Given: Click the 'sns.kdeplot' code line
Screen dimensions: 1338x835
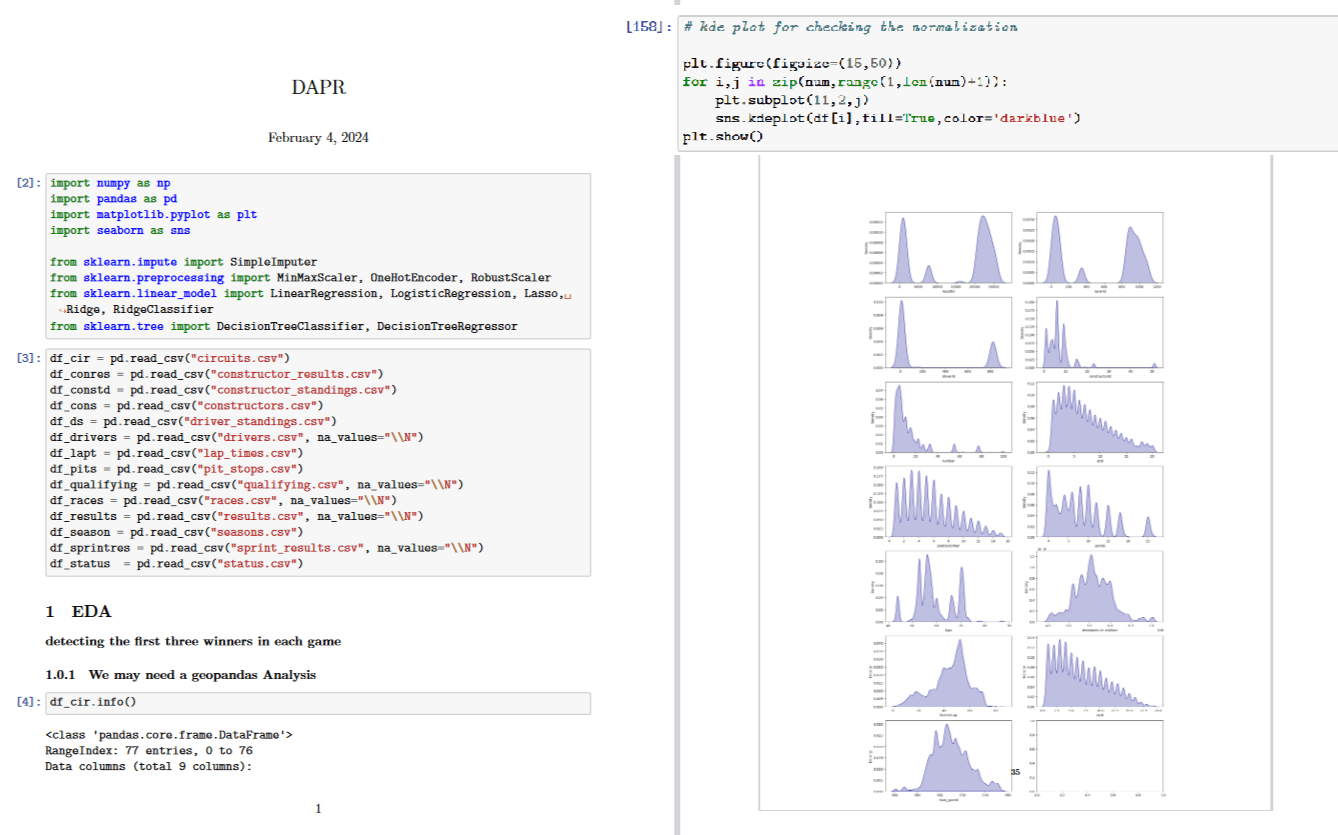Looking at the screenshot, I should (x=898, y=118).
